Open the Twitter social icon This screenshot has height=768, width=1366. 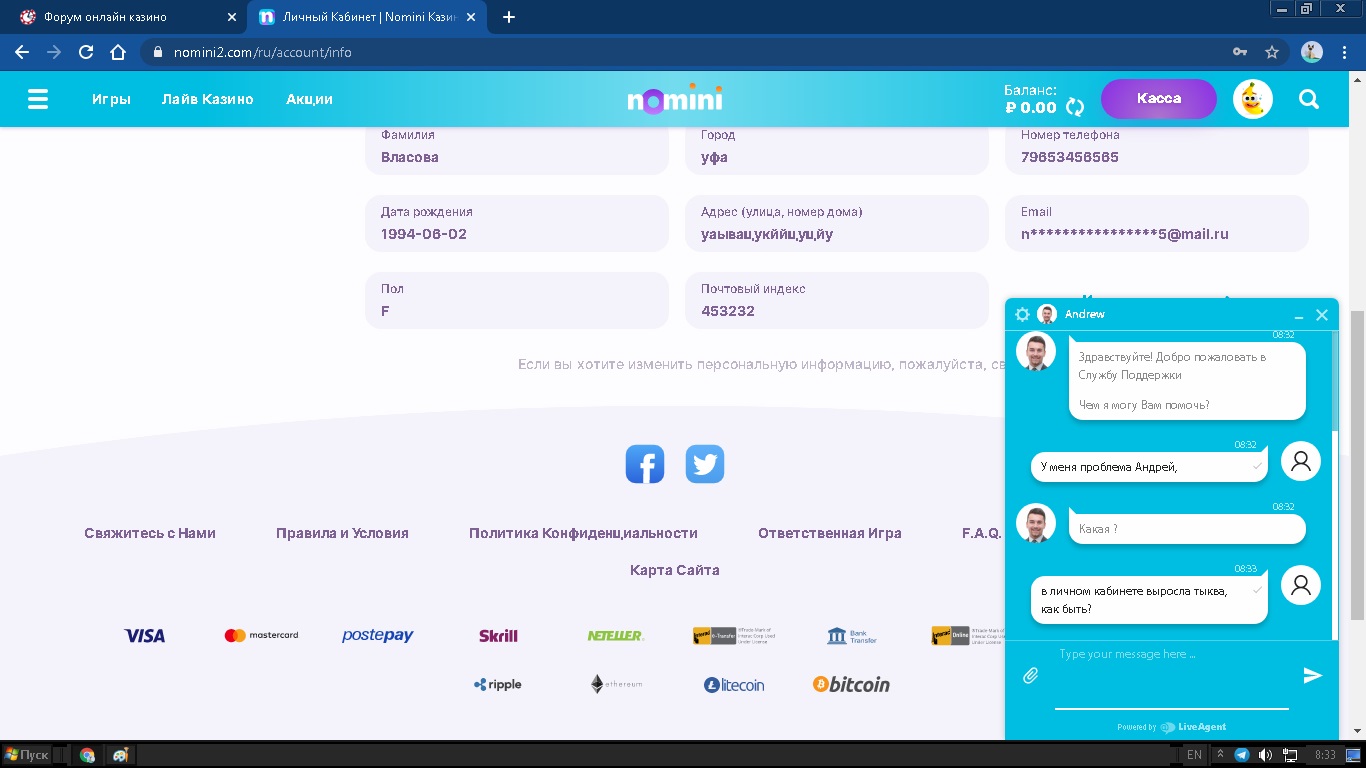tap(705, 464)
